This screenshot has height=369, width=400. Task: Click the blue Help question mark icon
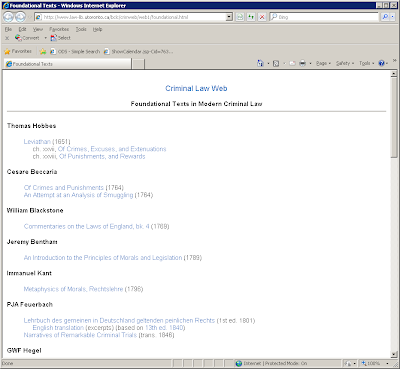pyautogui.click(x=382, y=63)
